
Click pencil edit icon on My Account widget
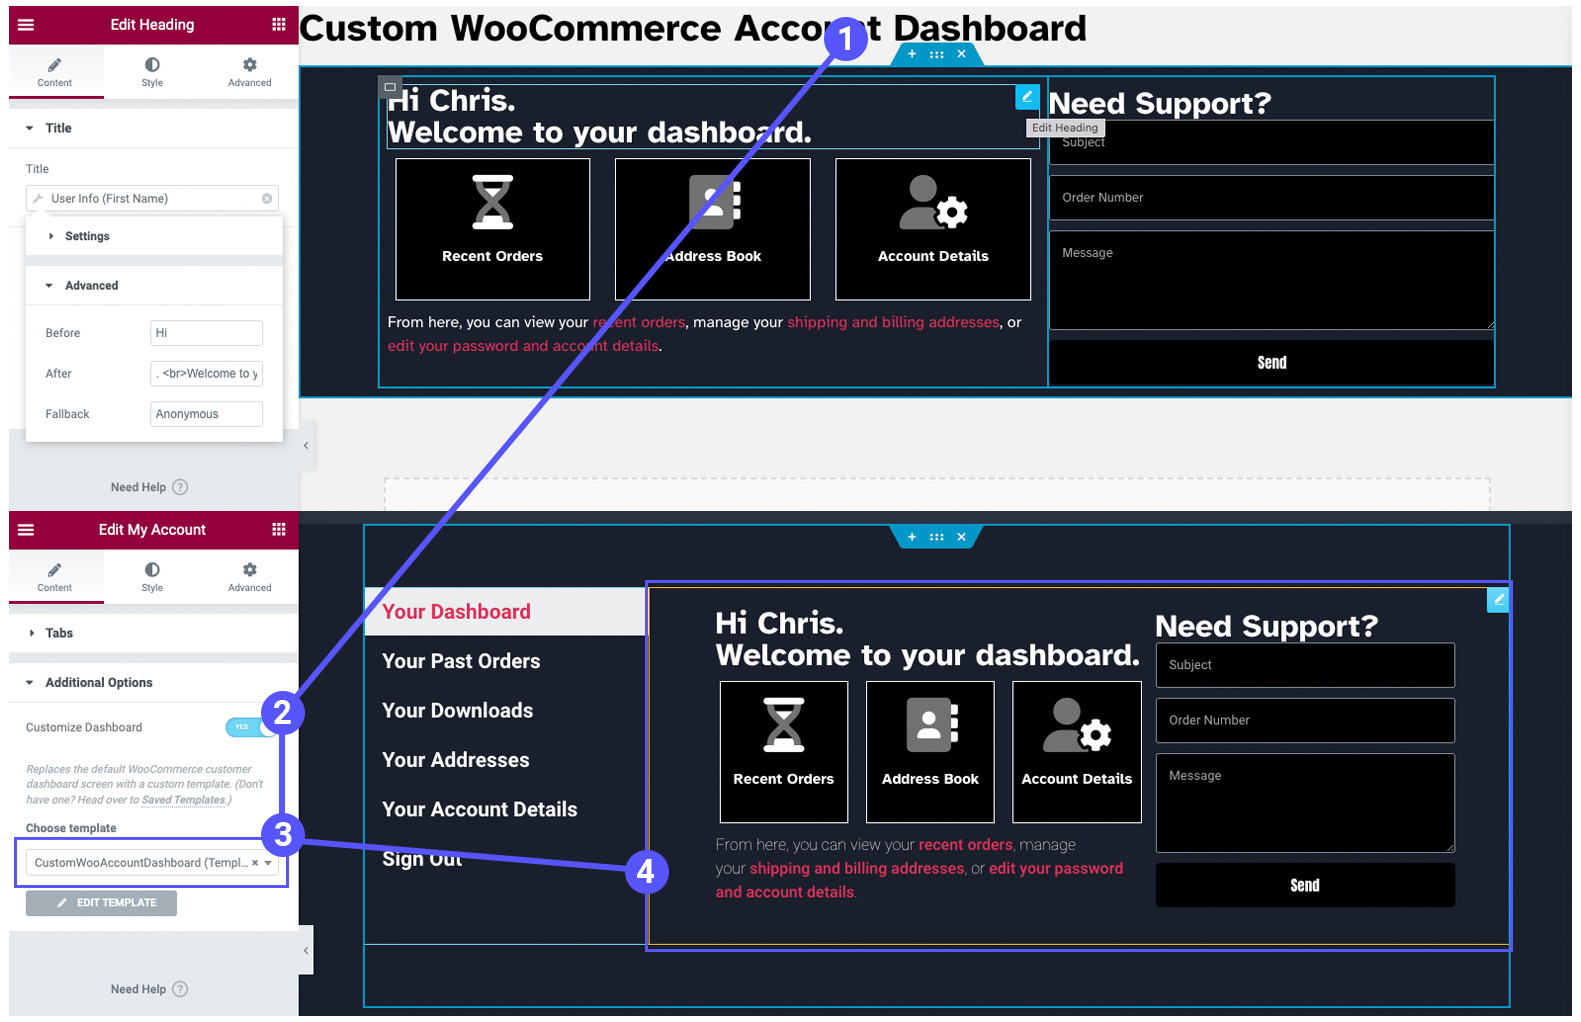click(x=1498, y=600)
